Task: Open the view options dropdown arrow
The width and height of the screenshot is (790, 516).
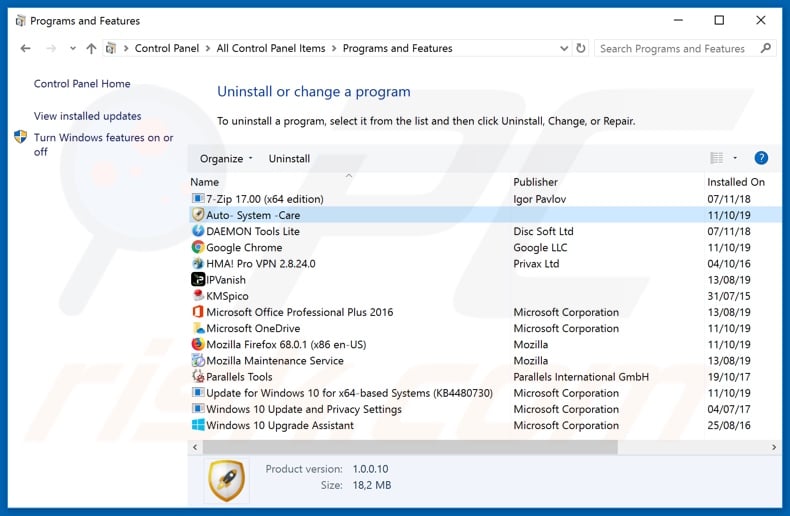Action: point(735,158)
